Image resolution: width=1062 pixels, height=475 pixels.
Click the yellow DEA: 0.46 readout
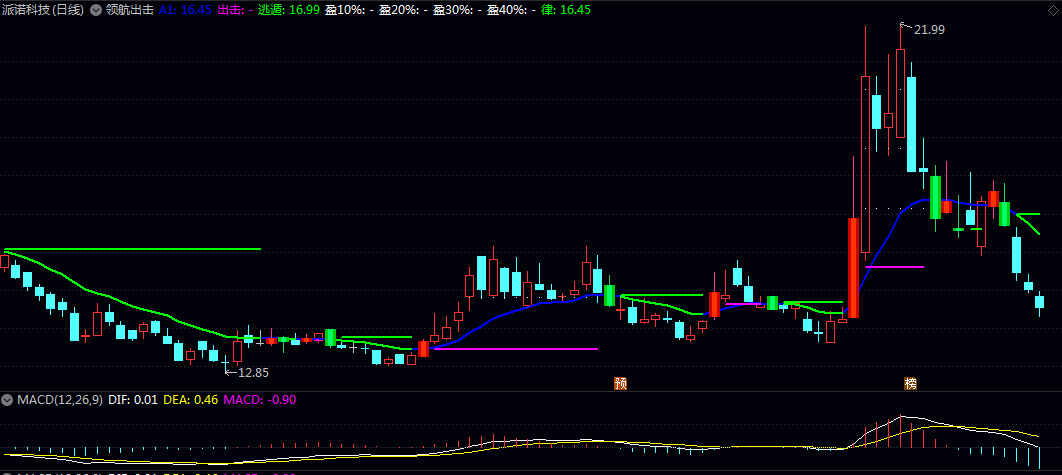191,400
